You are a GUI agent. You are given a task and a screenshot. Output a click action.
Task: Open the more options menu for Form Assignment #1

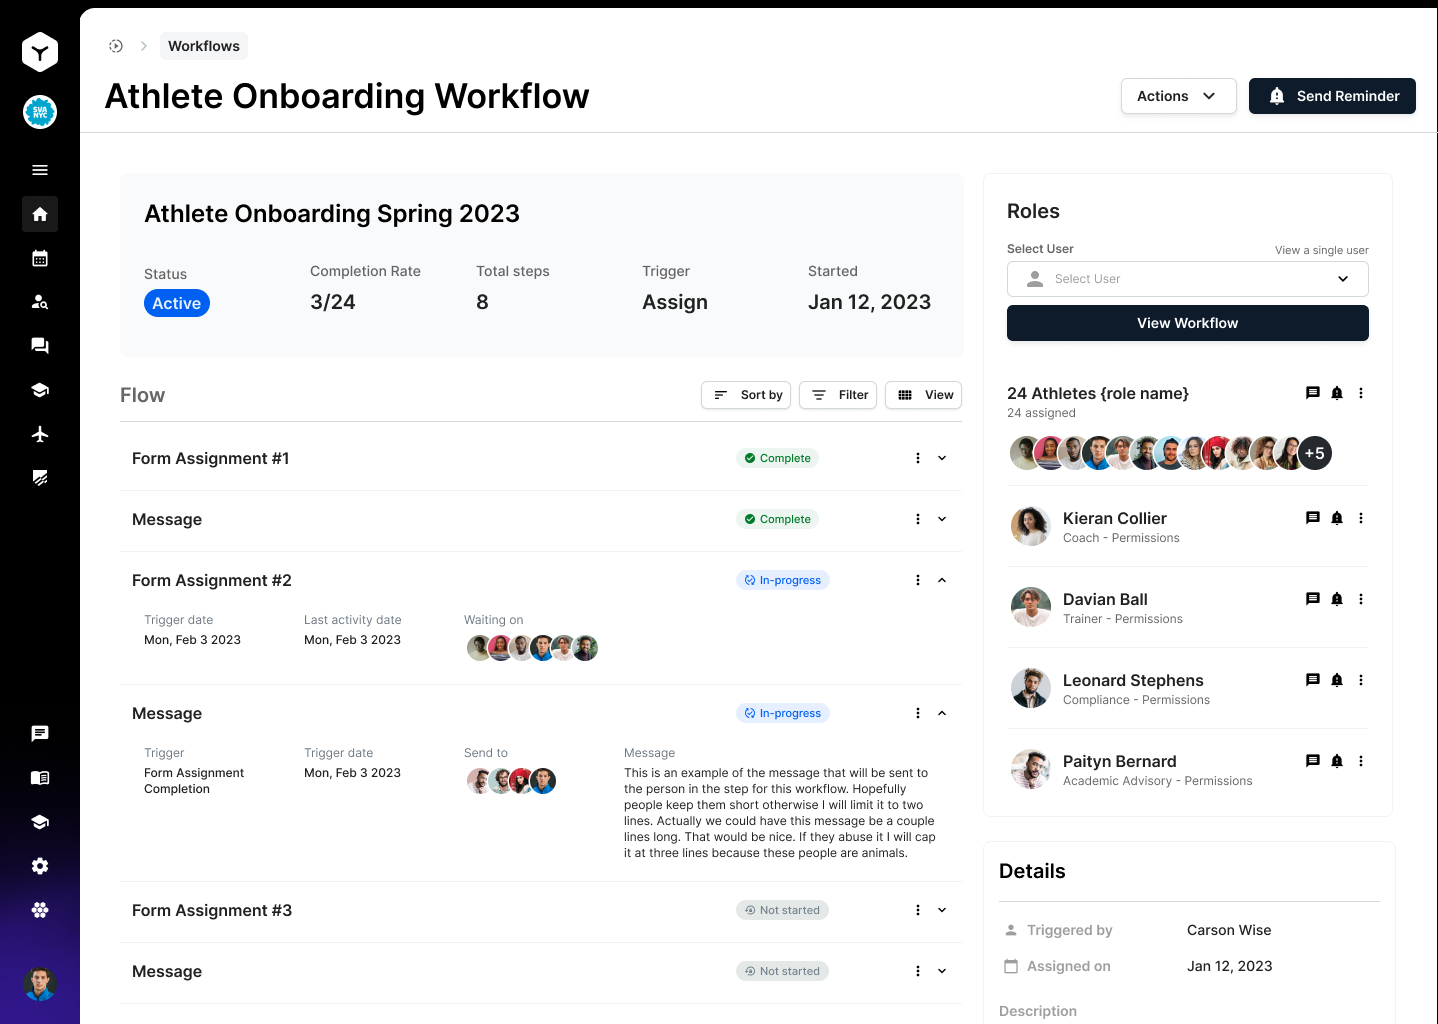(x=917, y=458)
